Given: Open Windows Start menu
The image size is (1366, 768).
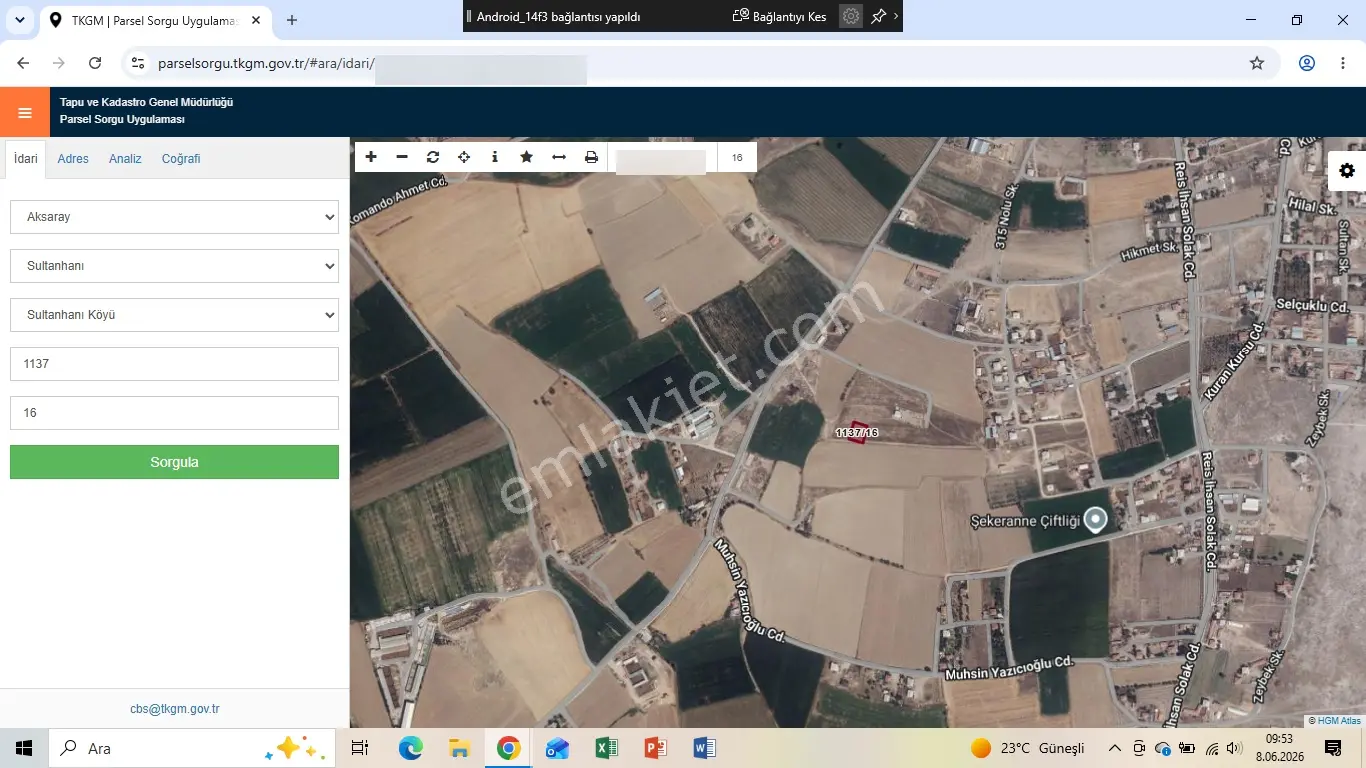Looking at the screenshot, I should coord(24,748).
